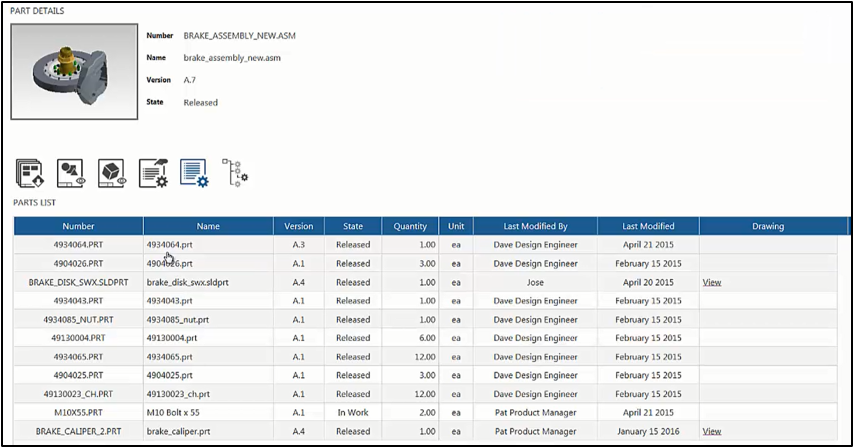Viewport: 854px width, 448px height.
Task: Open the 3D cube view icon
Action: point(112,173)
